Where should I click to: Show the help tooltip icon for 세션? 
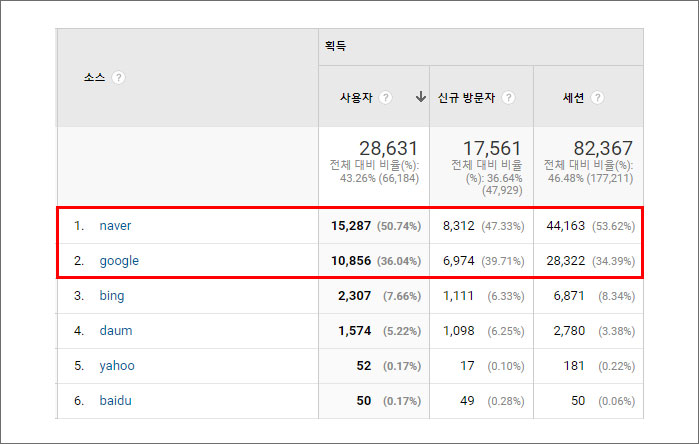597,98
